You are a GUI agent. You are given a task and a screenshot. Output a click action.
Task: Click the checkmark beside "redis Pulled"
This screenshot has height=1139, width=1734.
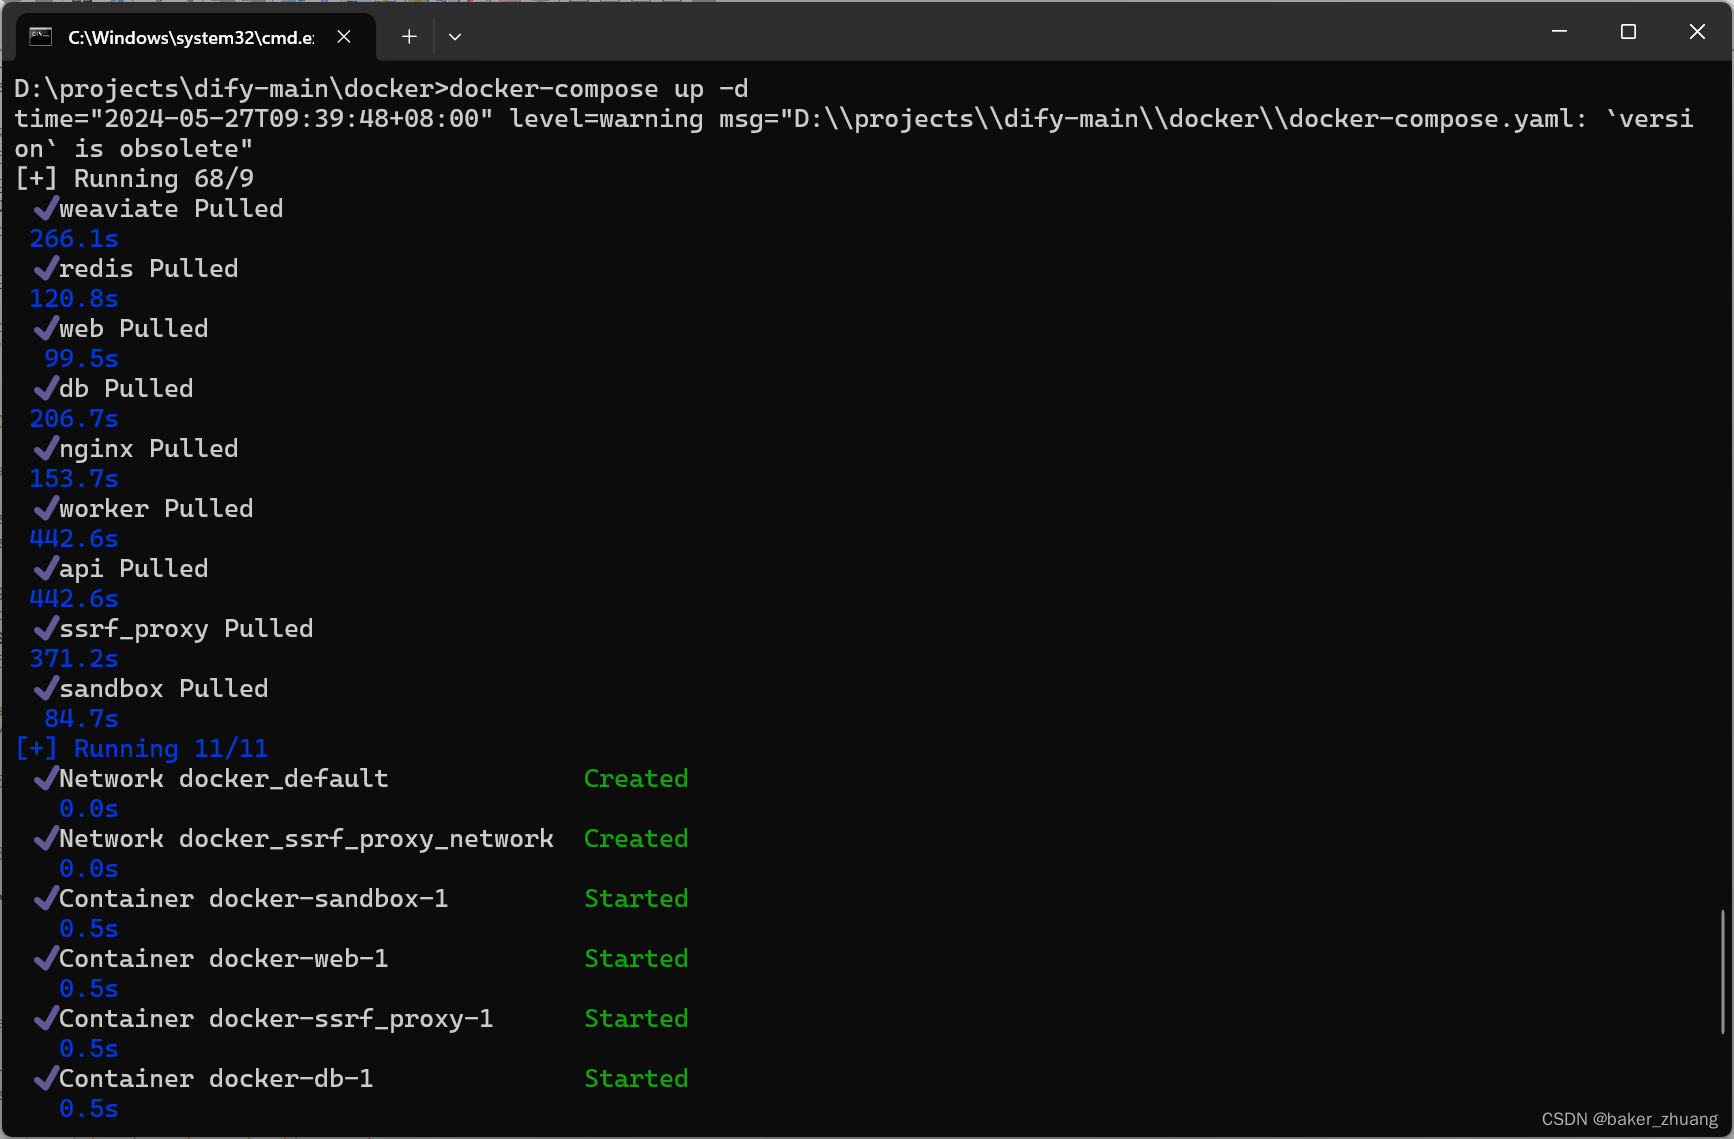click(x=46, y=268)
